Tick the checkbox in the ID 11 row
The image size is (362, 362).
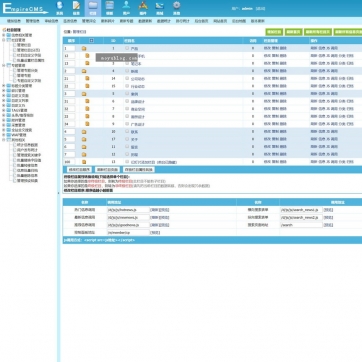tap(127, 147)
